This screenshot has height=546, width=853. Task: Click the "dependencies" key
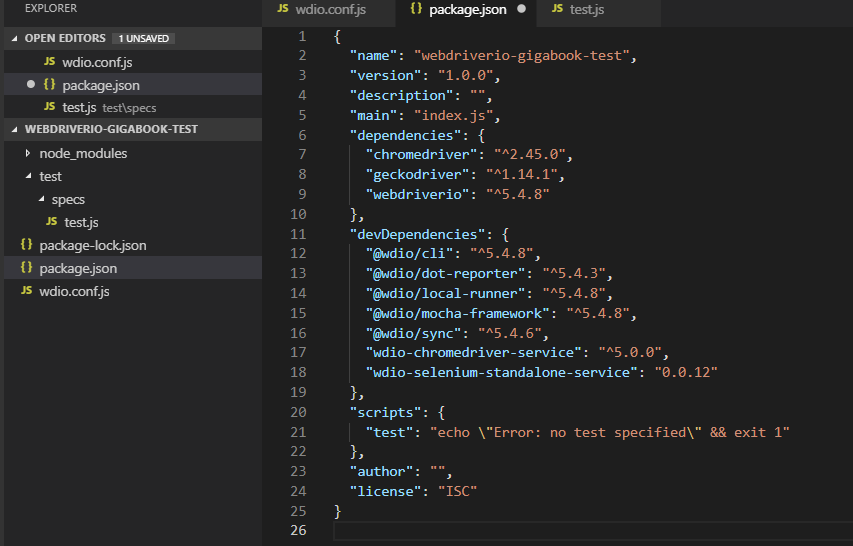click(405, 135)
